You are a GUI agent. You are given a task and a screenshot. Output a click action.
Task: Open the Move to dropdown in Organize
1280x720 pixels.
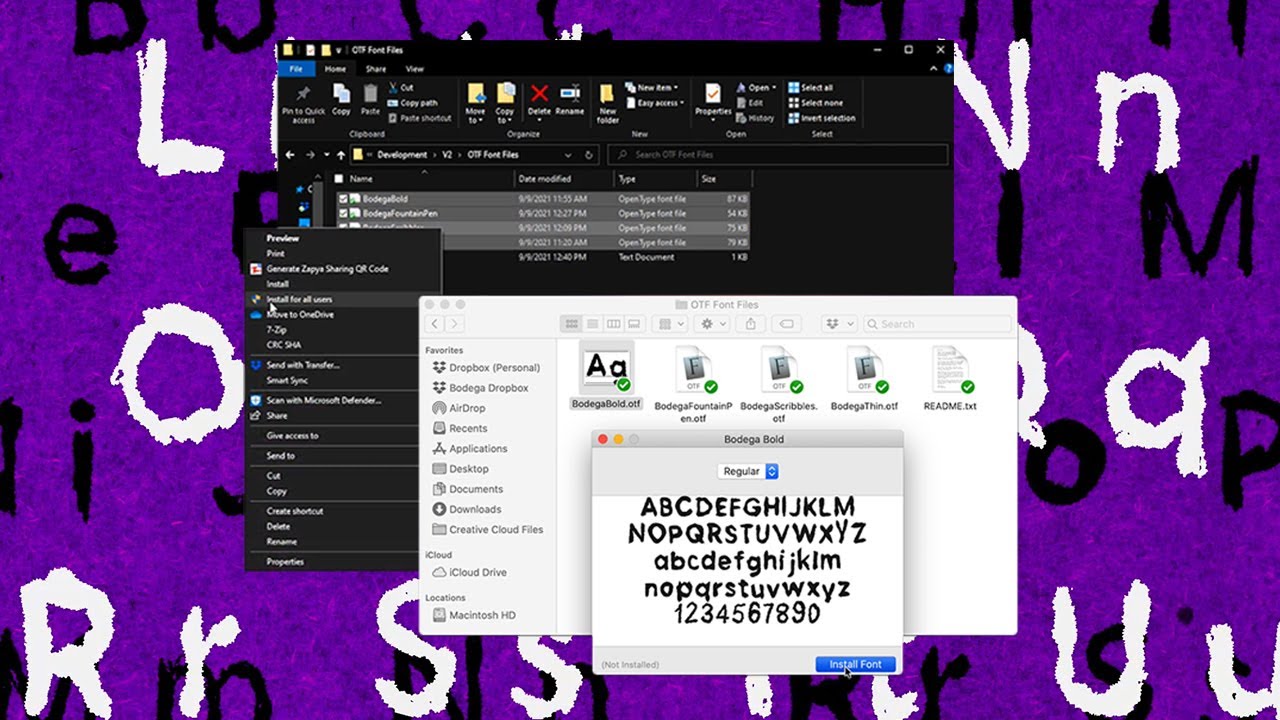476,103
